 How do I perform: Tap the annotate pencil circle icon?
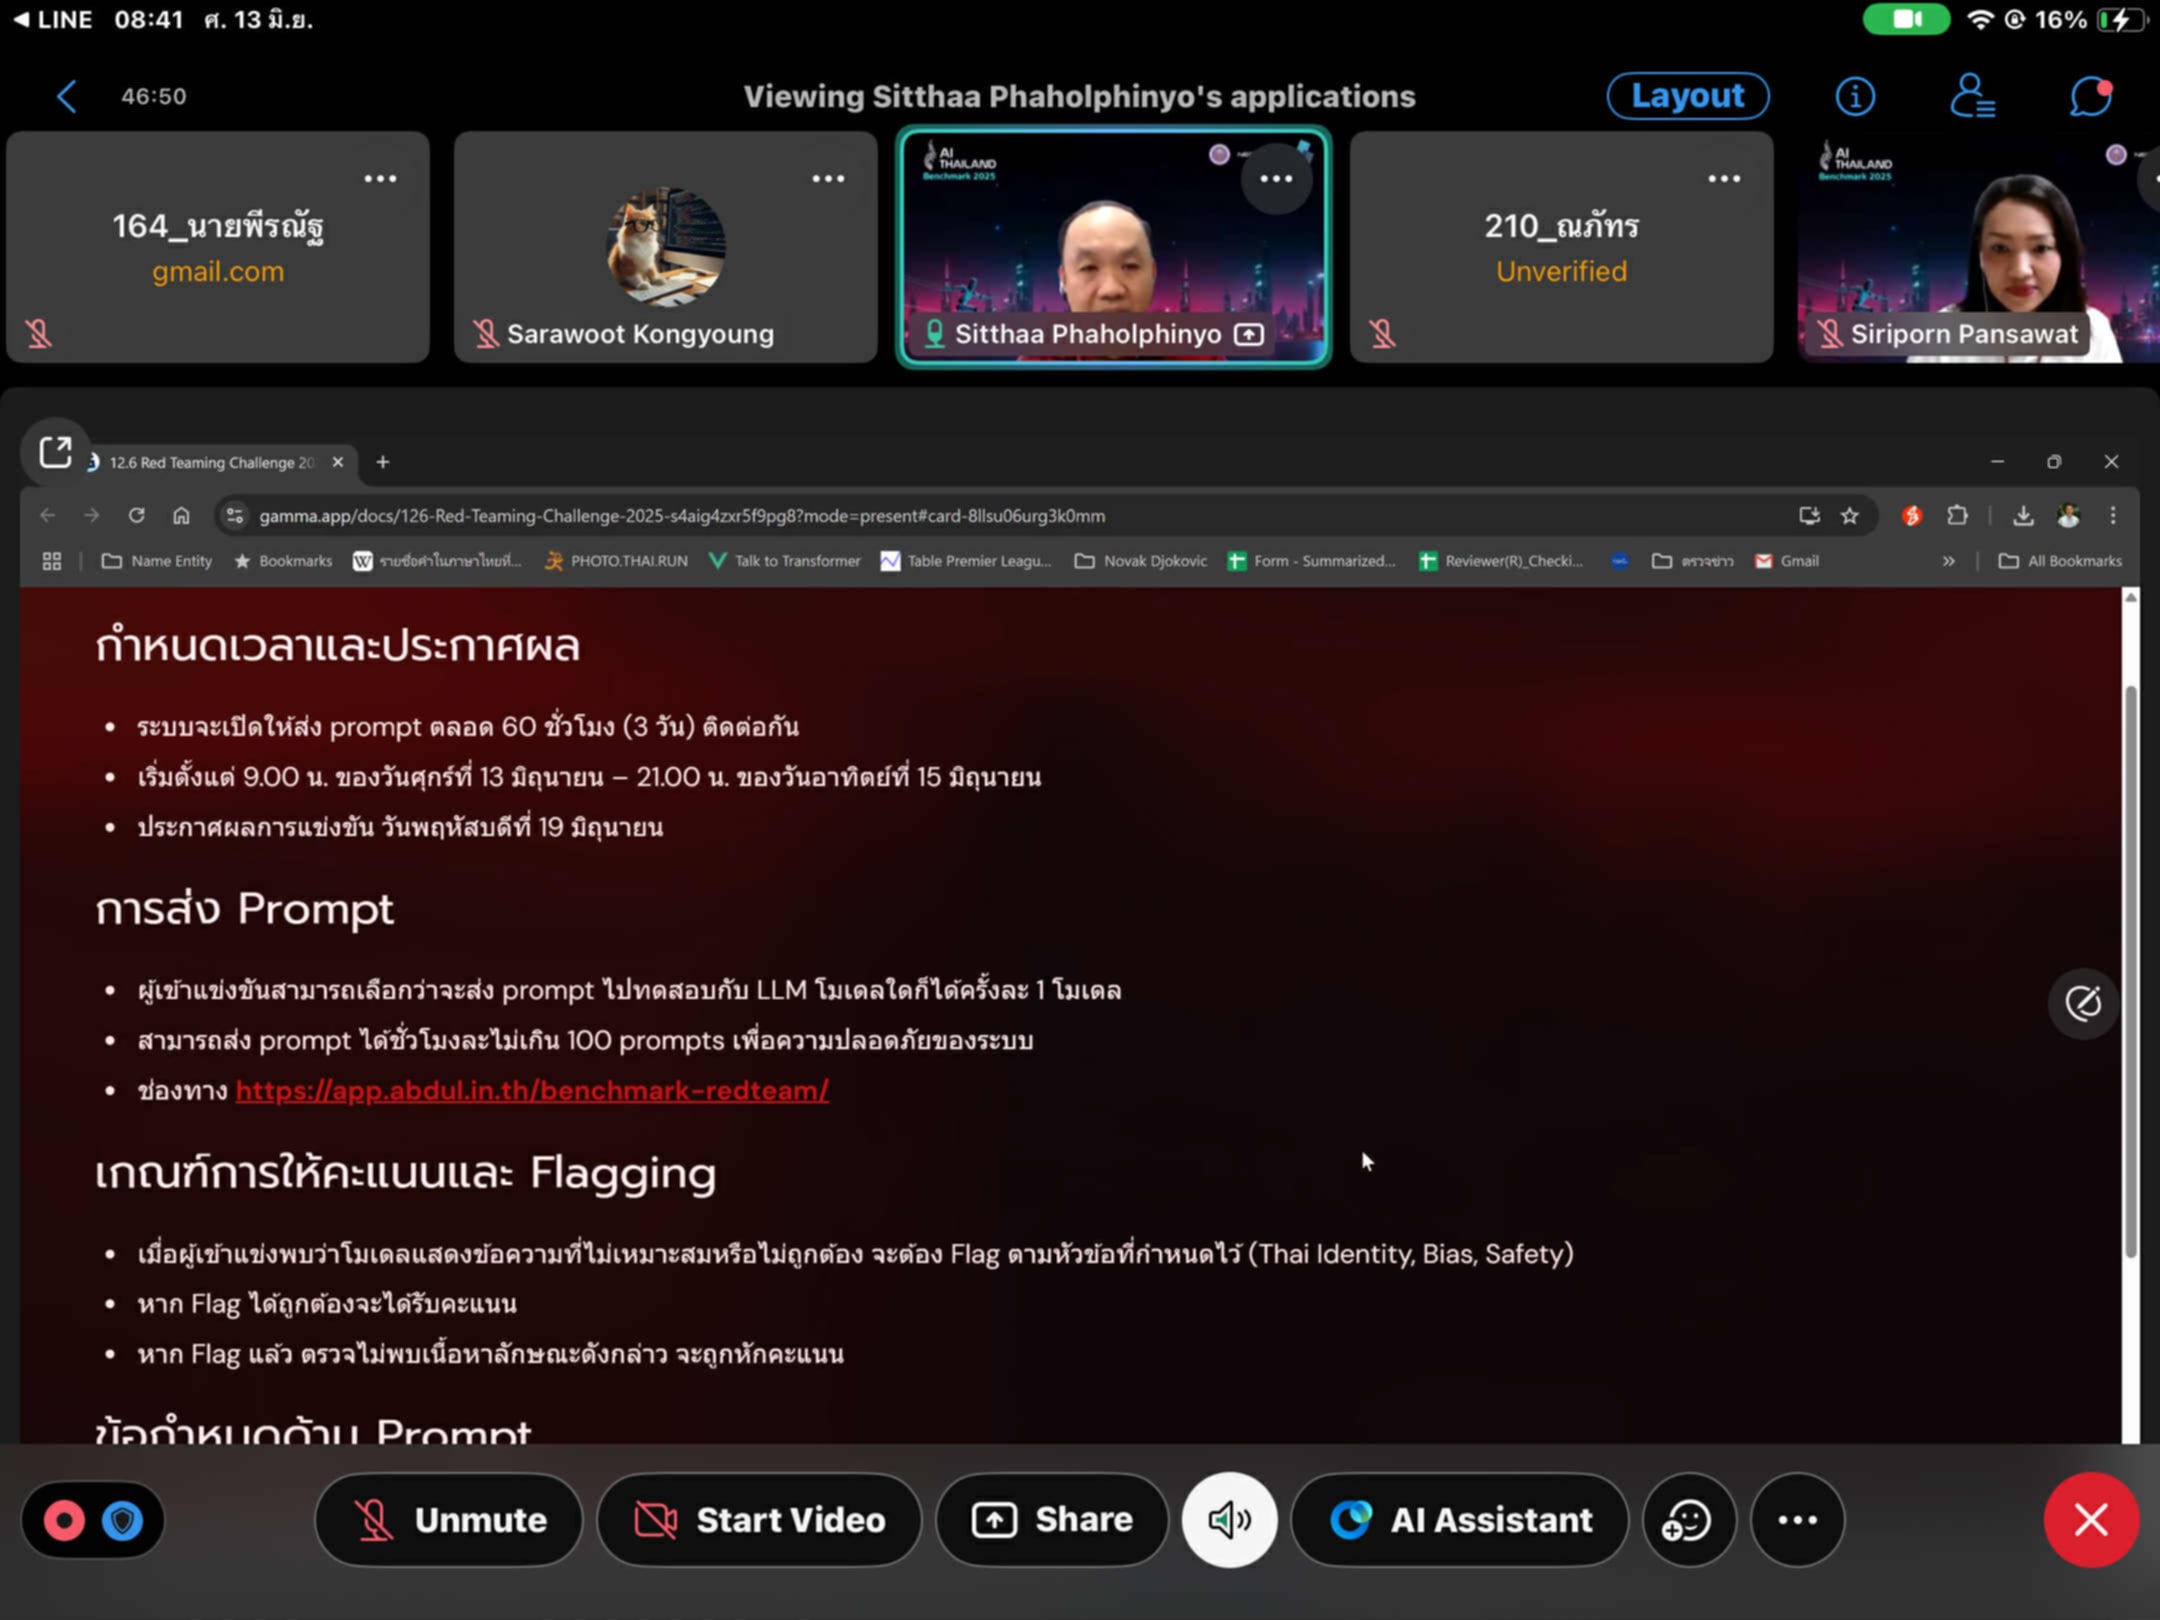point(2083,1003)
